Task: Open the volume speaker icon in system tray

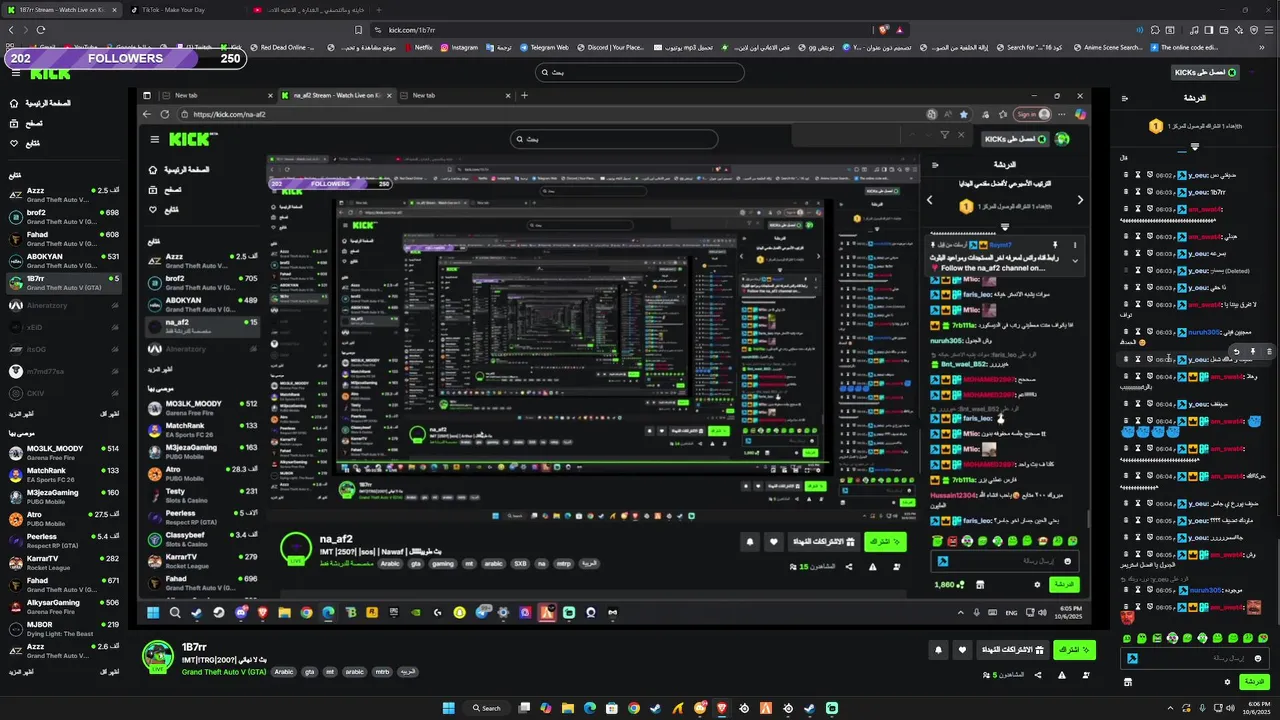Action: pyautogui.click(x=1230, y=708)
